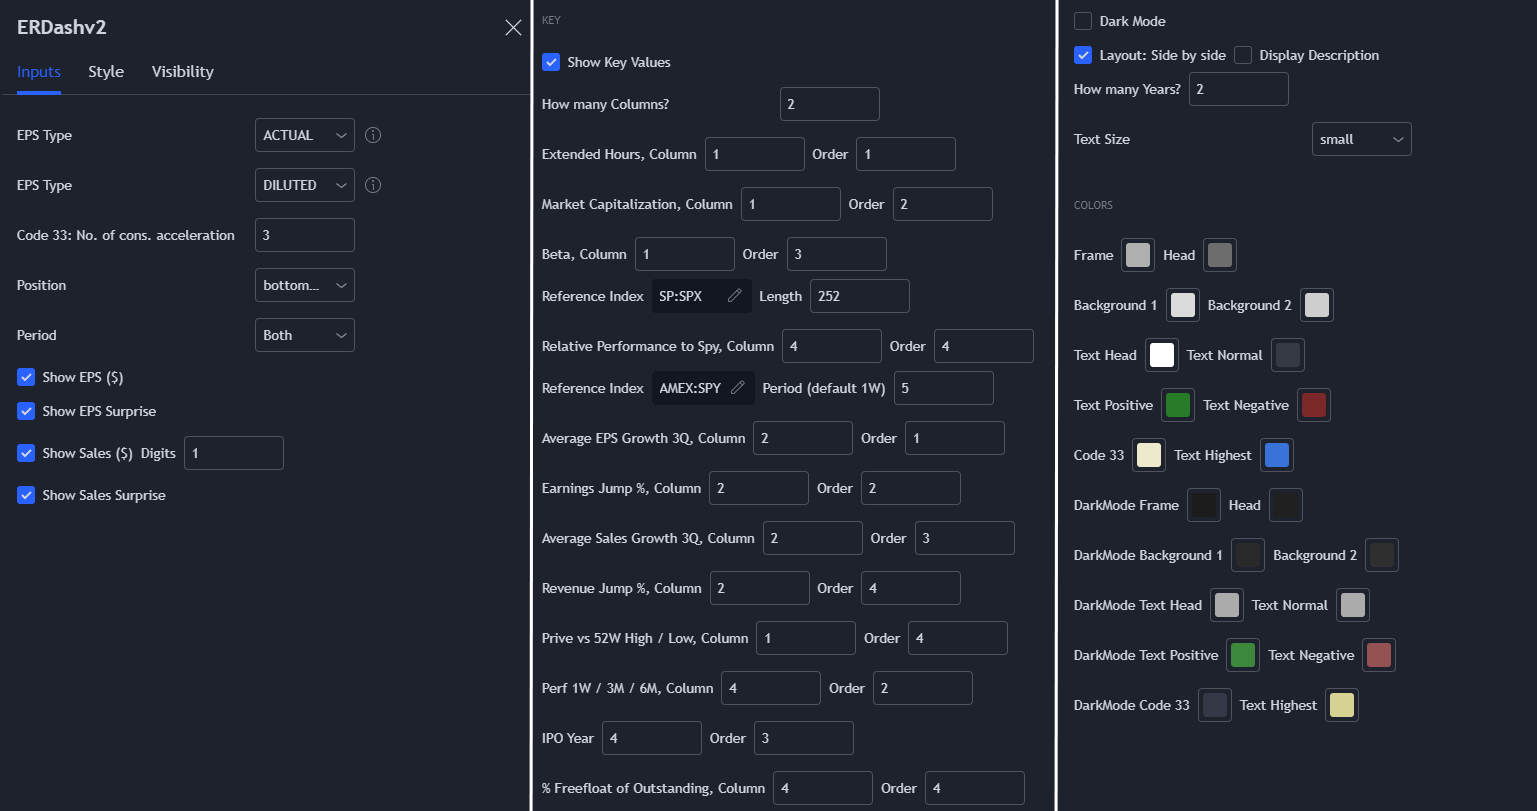Select the % Freefloat of Outstanding Order field

tap(975, 788)
